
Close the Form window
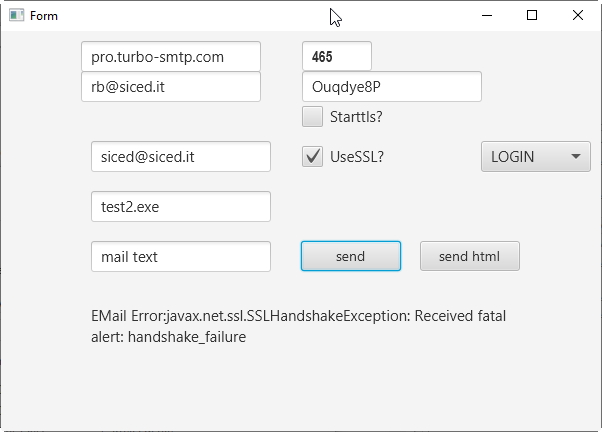(578, 16)
